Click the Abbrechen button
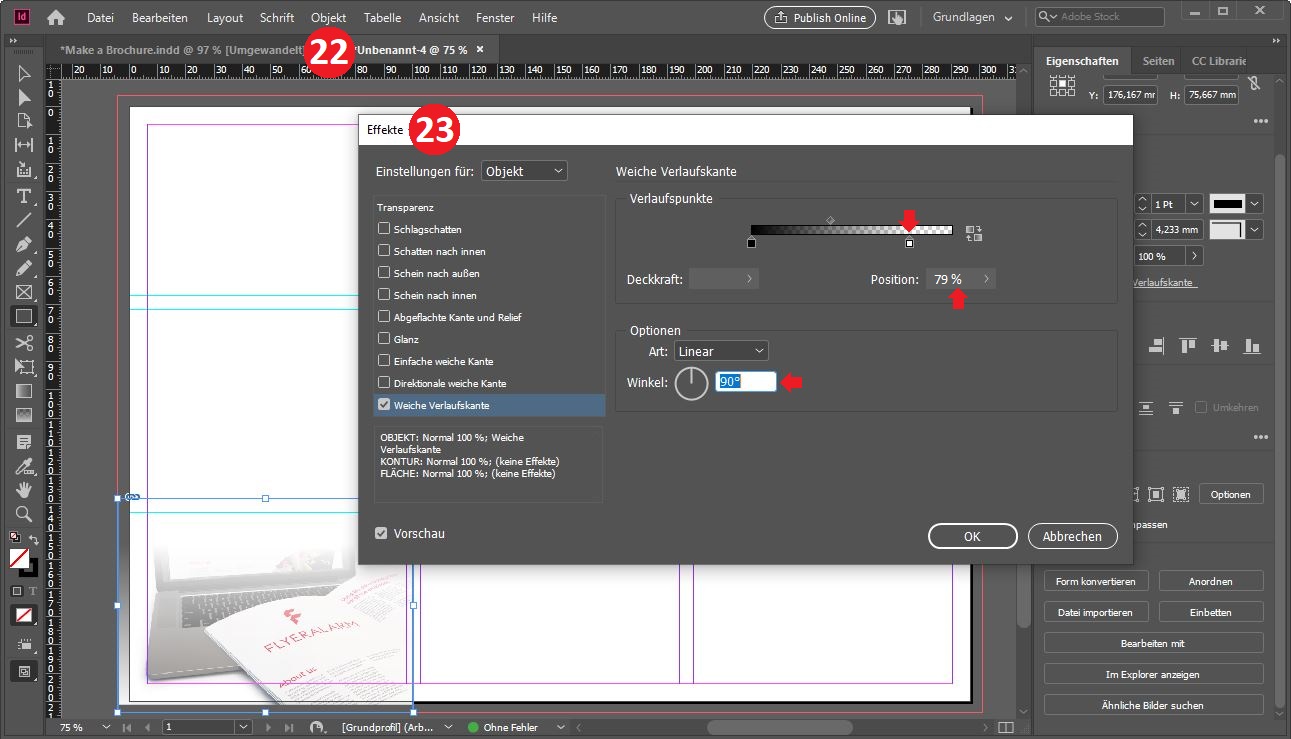 point(1072,536)
